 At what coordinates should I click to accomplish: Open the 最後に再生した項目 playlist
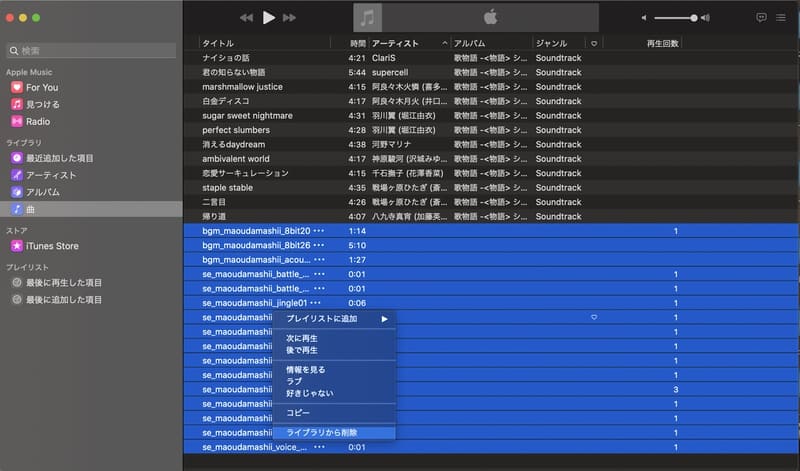(64, 283)
